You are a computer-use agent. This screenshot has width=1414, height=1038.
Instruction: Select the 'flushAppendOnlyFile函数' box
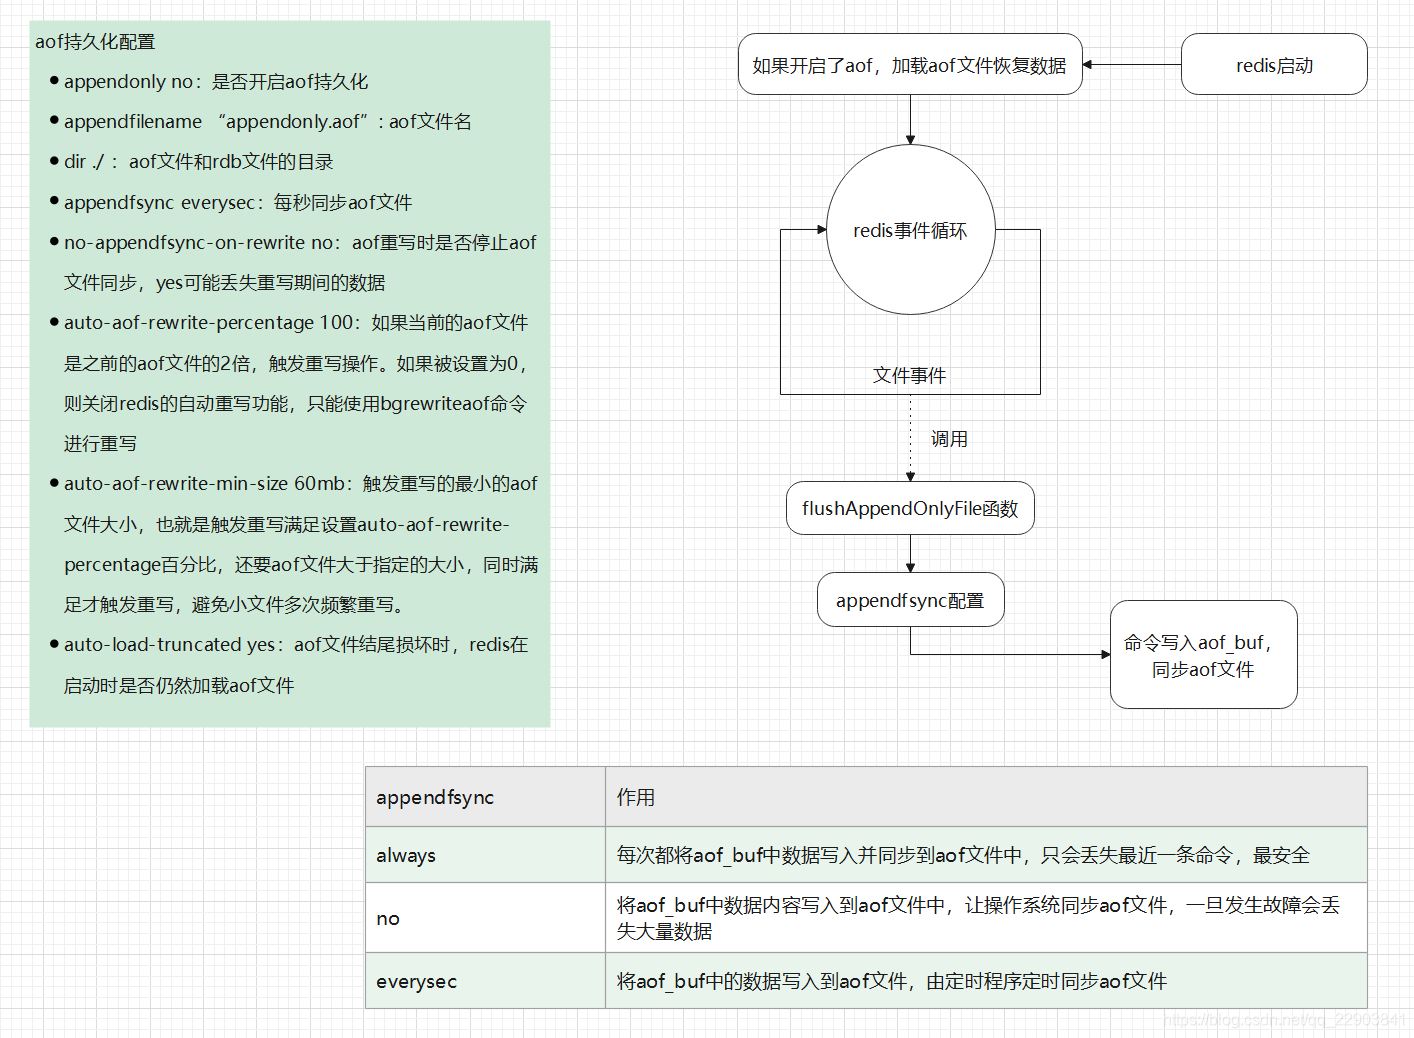click(910, 508)
